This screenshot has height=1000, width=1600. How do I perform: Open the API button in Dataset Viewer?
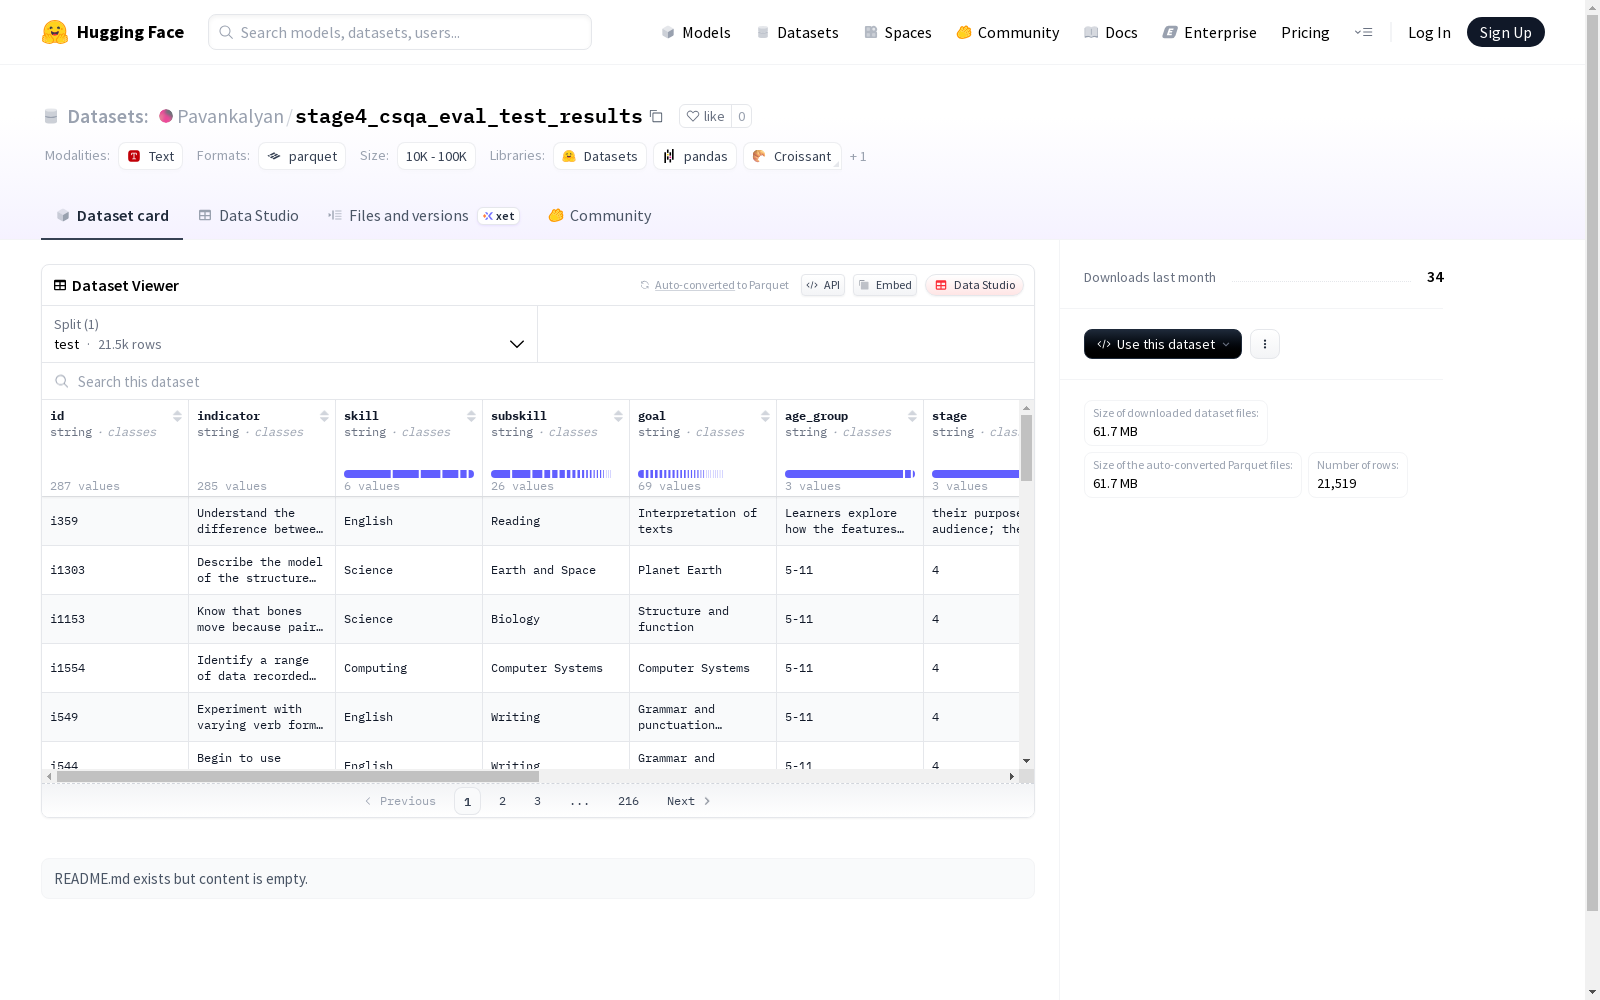(823, 285)
